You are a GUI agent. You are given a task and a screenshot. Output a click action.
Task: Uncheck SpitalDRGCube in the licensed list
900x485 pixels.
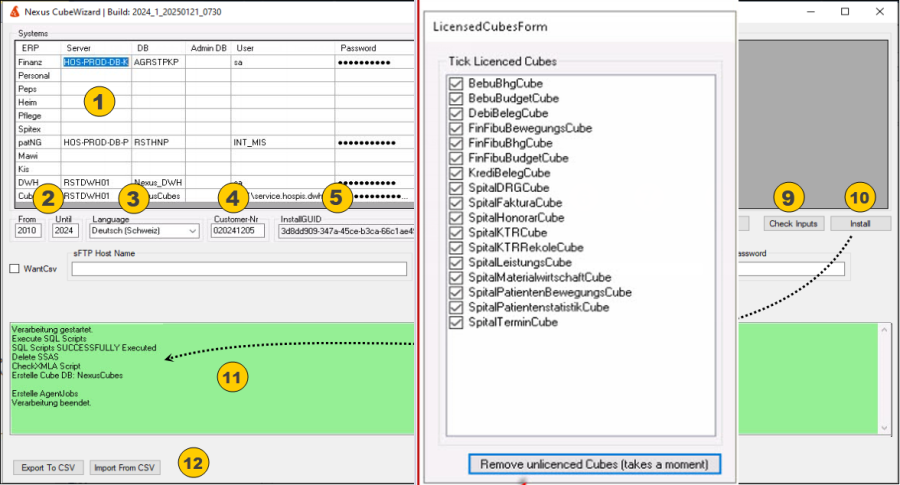click(x=457, y=188)
